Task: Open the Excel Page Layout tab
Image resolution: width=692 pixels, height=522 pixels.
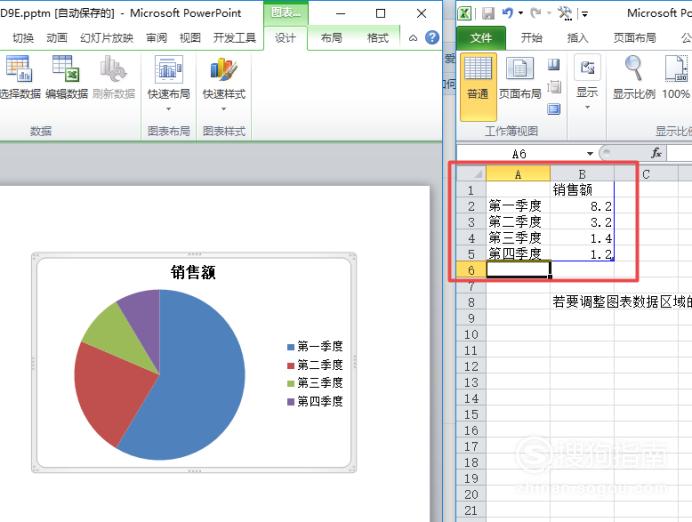Action: 634,38
